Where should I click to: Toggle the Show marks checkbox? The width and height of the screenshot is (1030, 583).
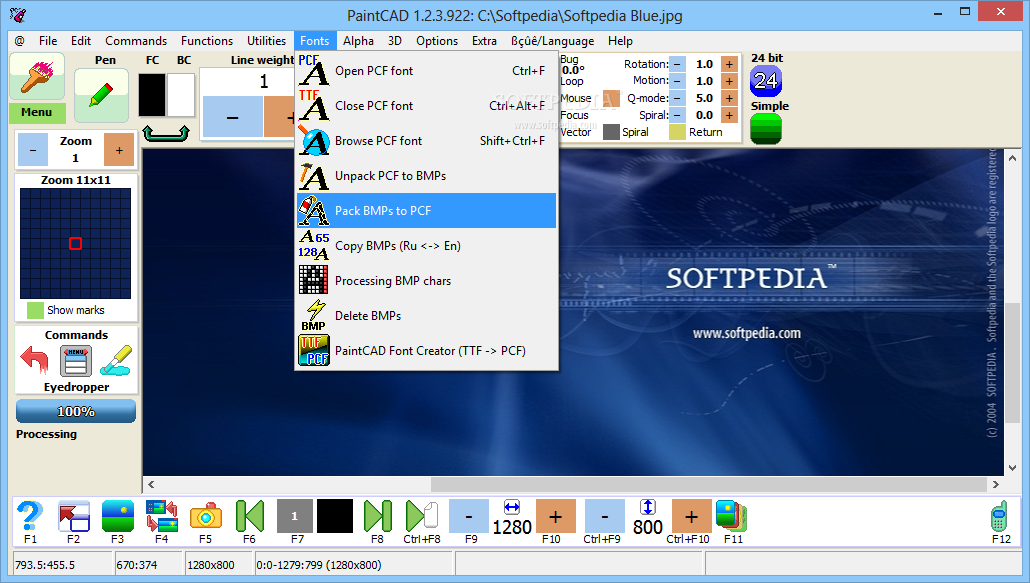click(x=35, y=310)
